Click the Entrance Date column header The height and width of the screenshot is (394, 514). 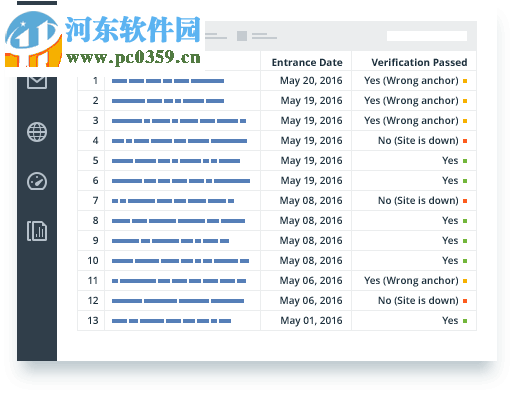pyautogui.click(x=307, y=62)
